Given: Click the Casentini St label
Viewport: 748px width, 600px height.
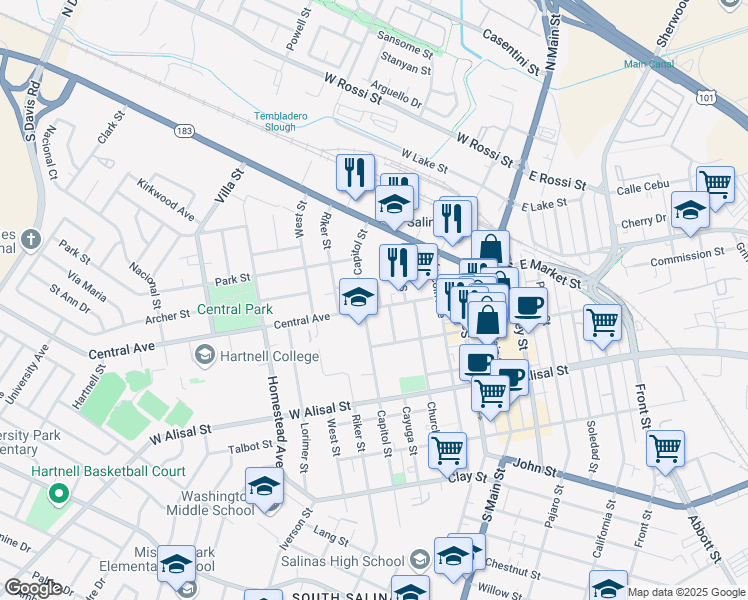Looking at the screenshot, I should point(511,52).
